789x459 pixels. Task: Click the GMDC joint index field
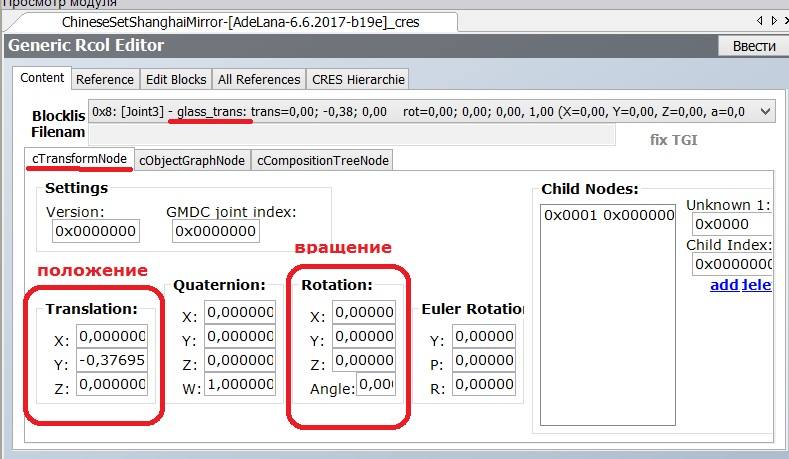(215, 231)
